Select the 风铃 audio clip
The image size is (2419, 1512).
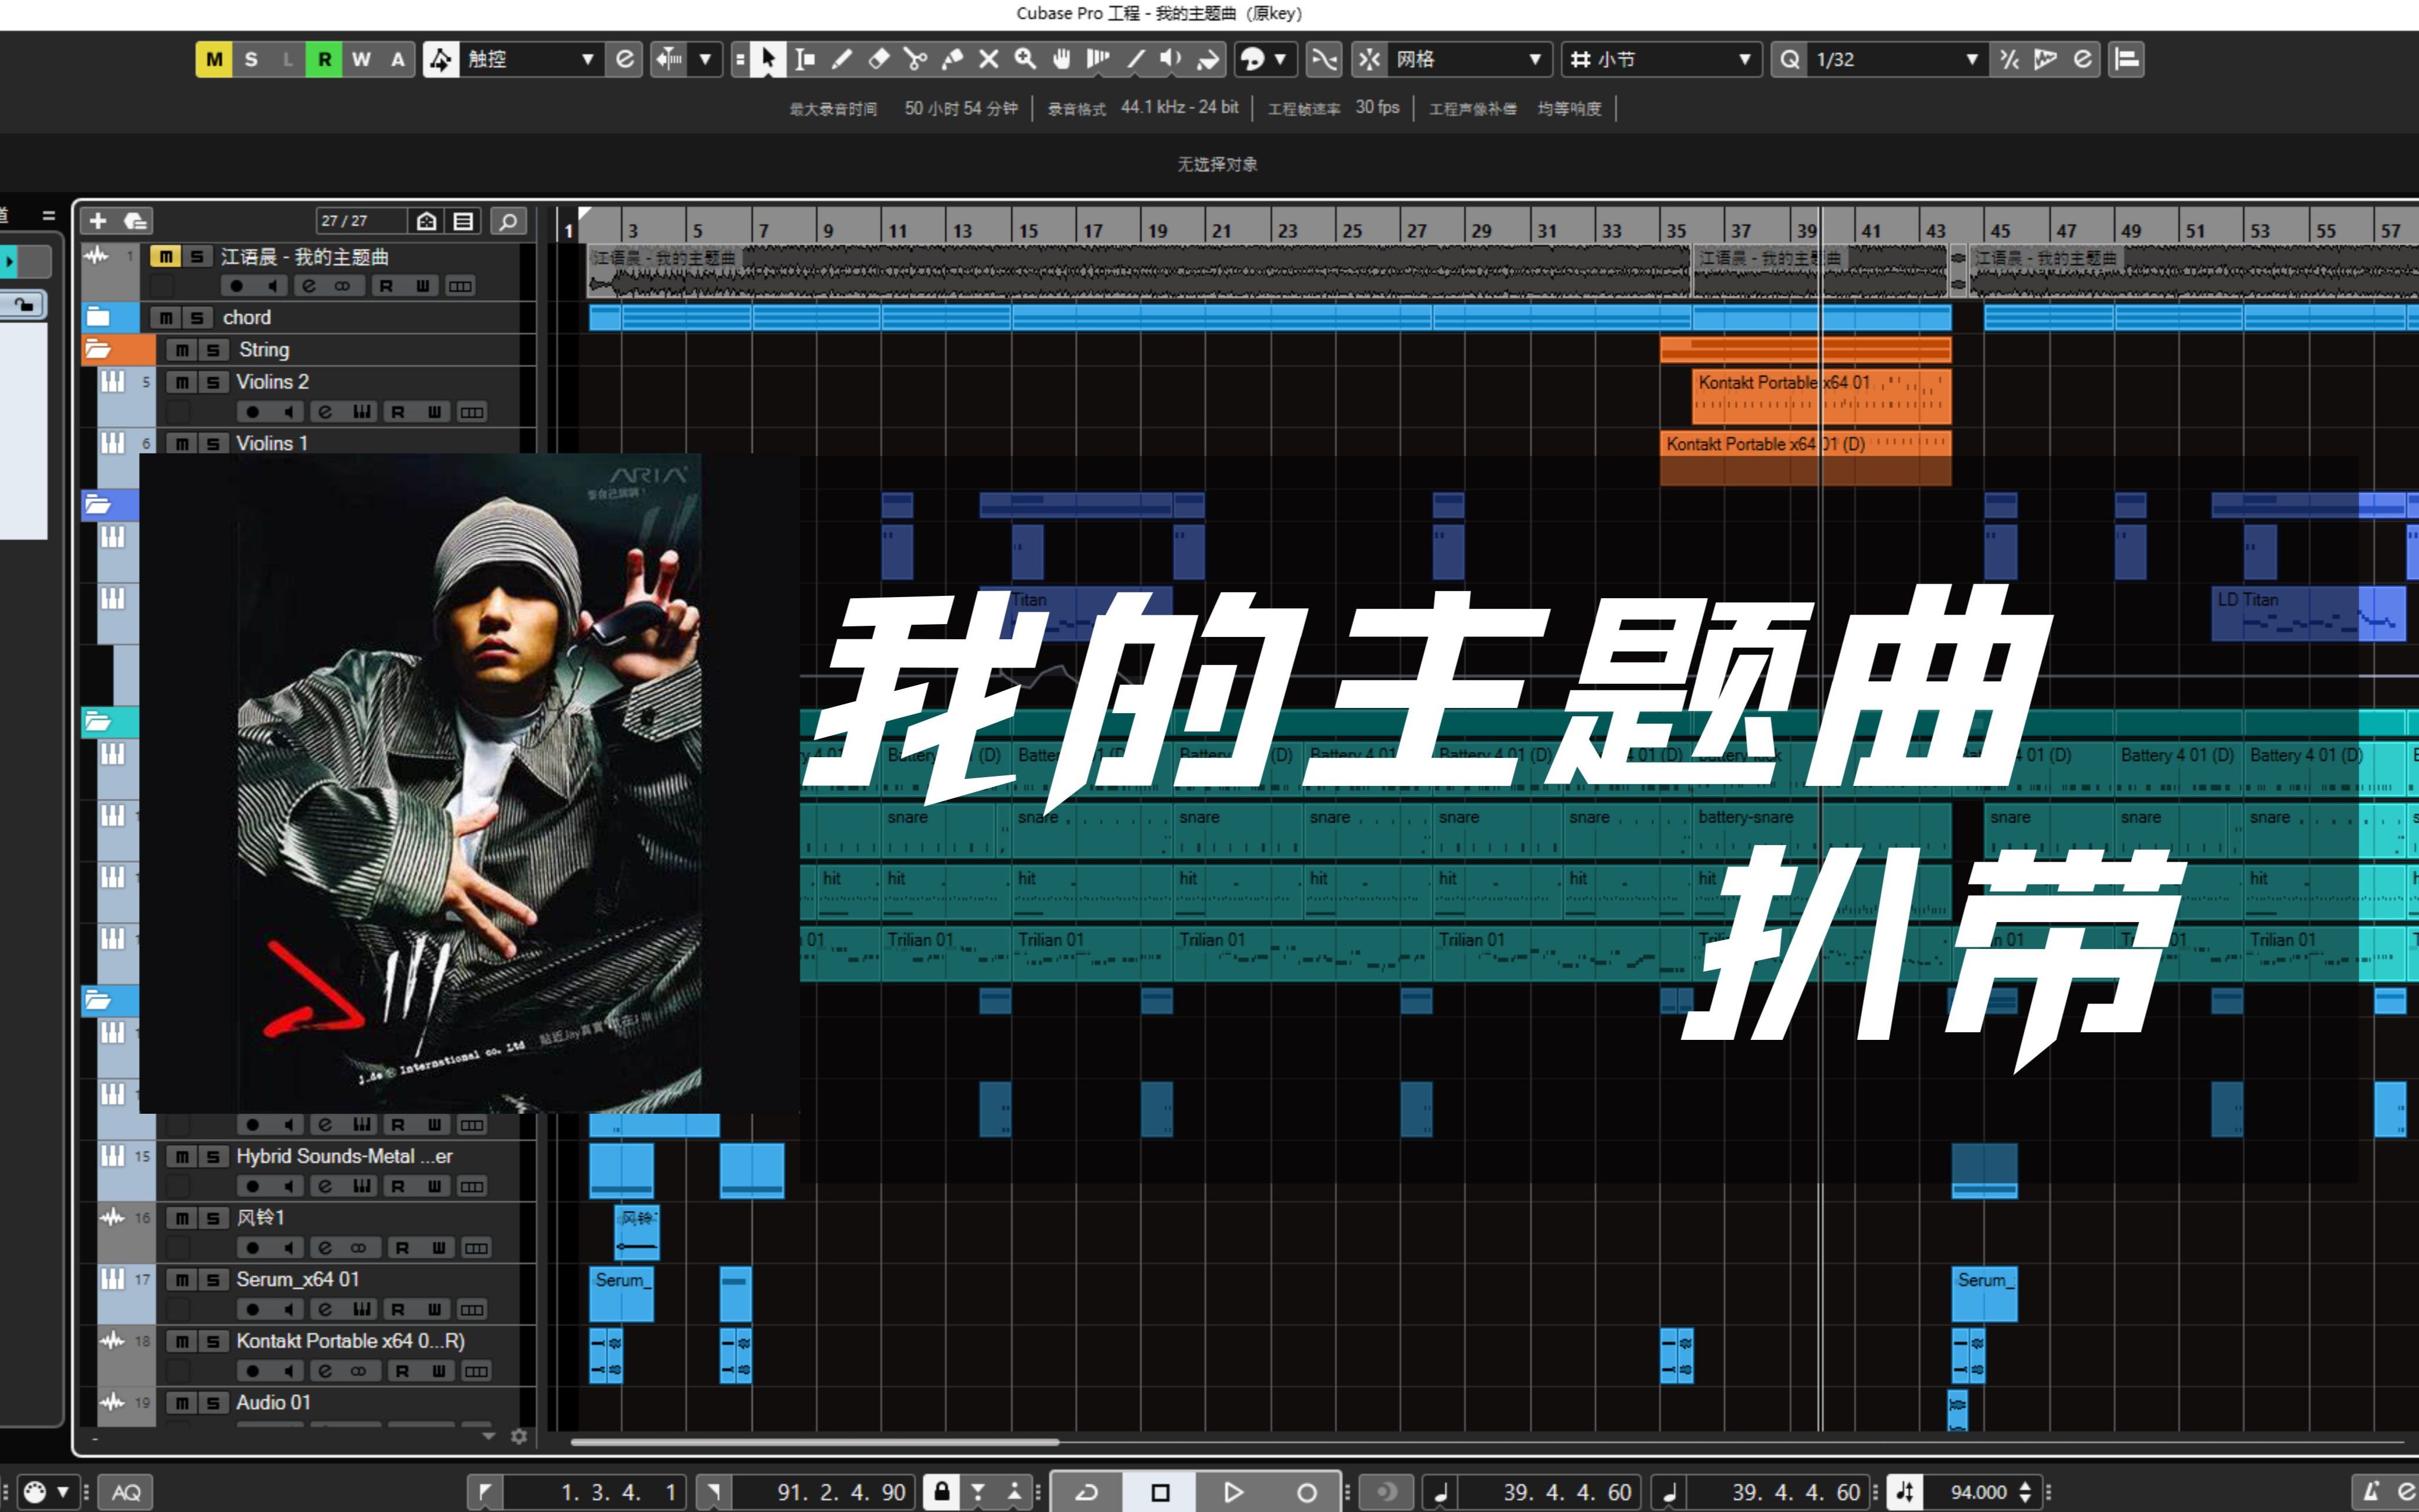click(636, 1233)
